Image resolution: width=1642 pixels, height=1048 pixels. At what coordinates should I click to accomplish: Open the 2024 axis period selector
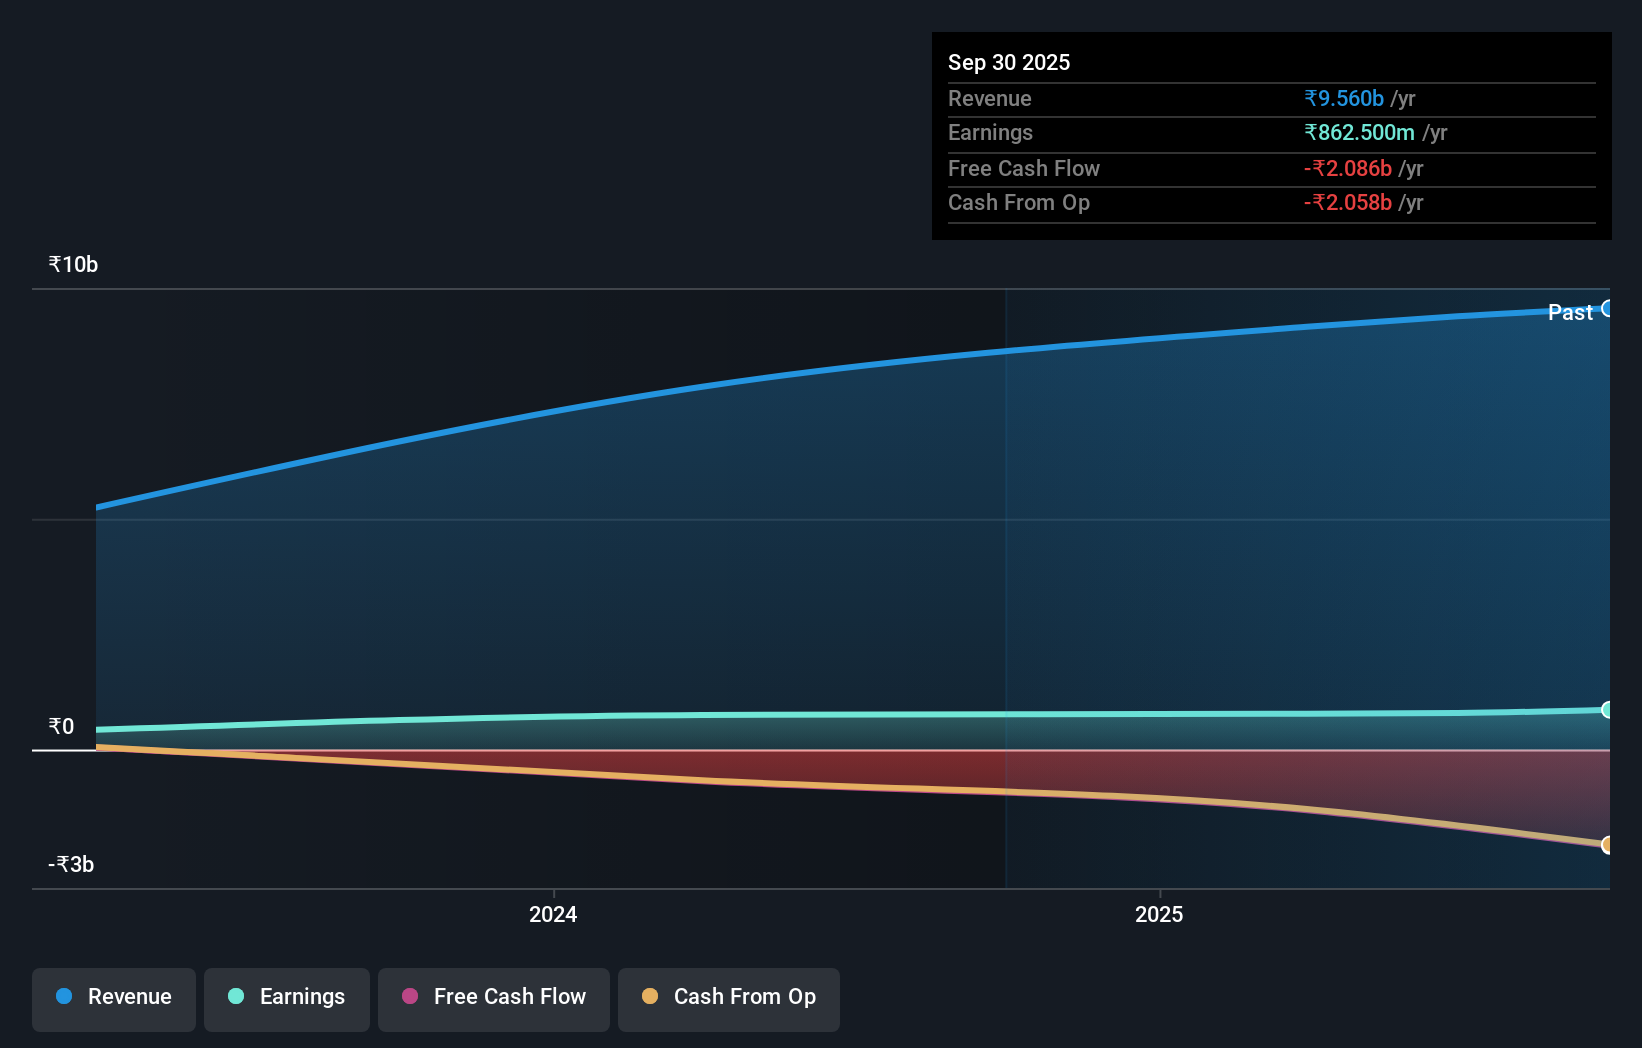[x=552, y=913]
